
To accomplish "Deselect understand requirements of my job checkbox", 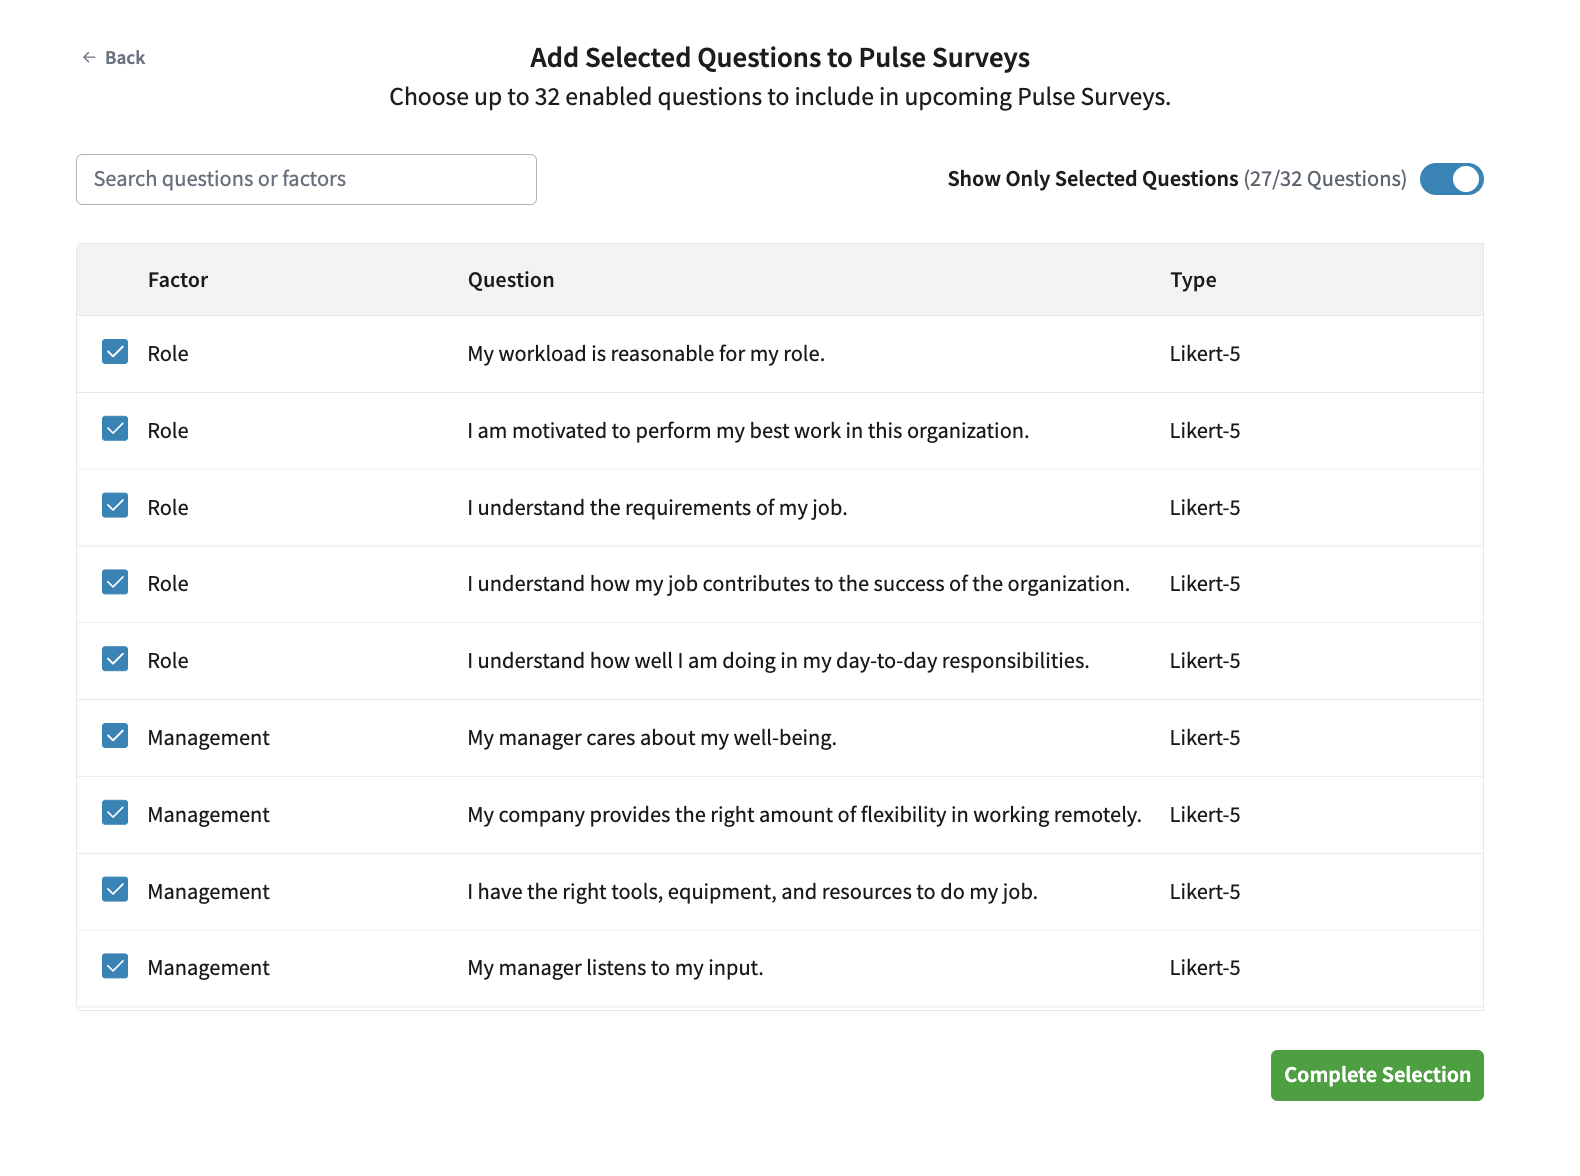I will click(x=115, y=506).
